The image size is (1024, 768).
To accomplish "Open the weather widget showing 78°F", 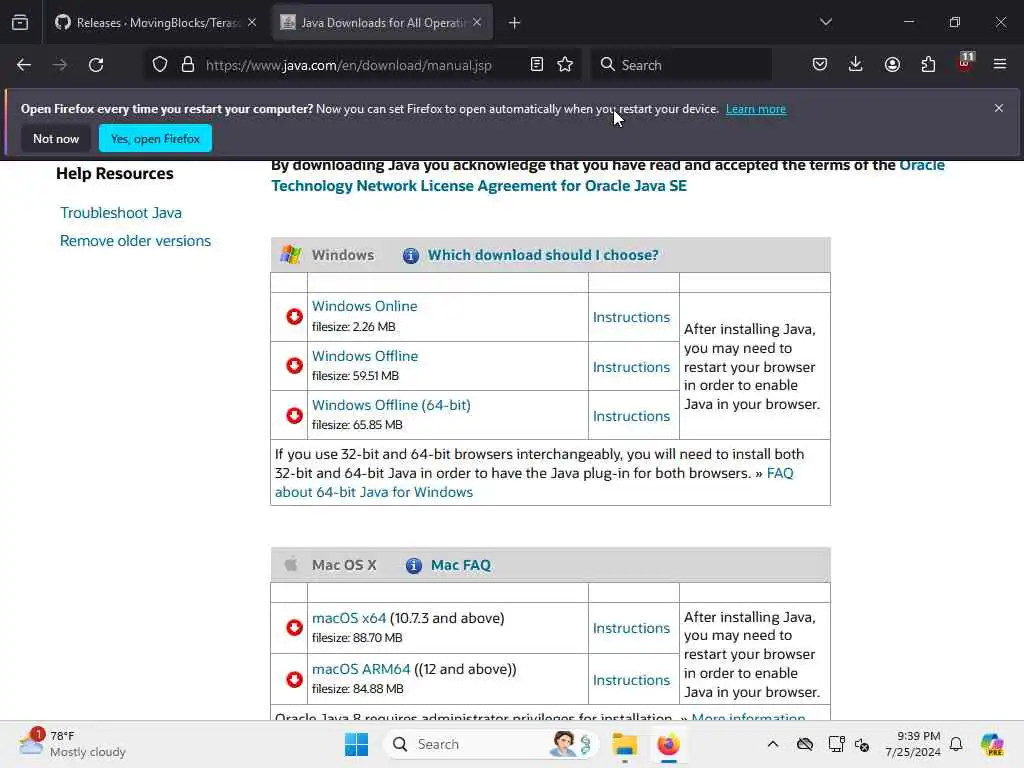I will point(72,744).
